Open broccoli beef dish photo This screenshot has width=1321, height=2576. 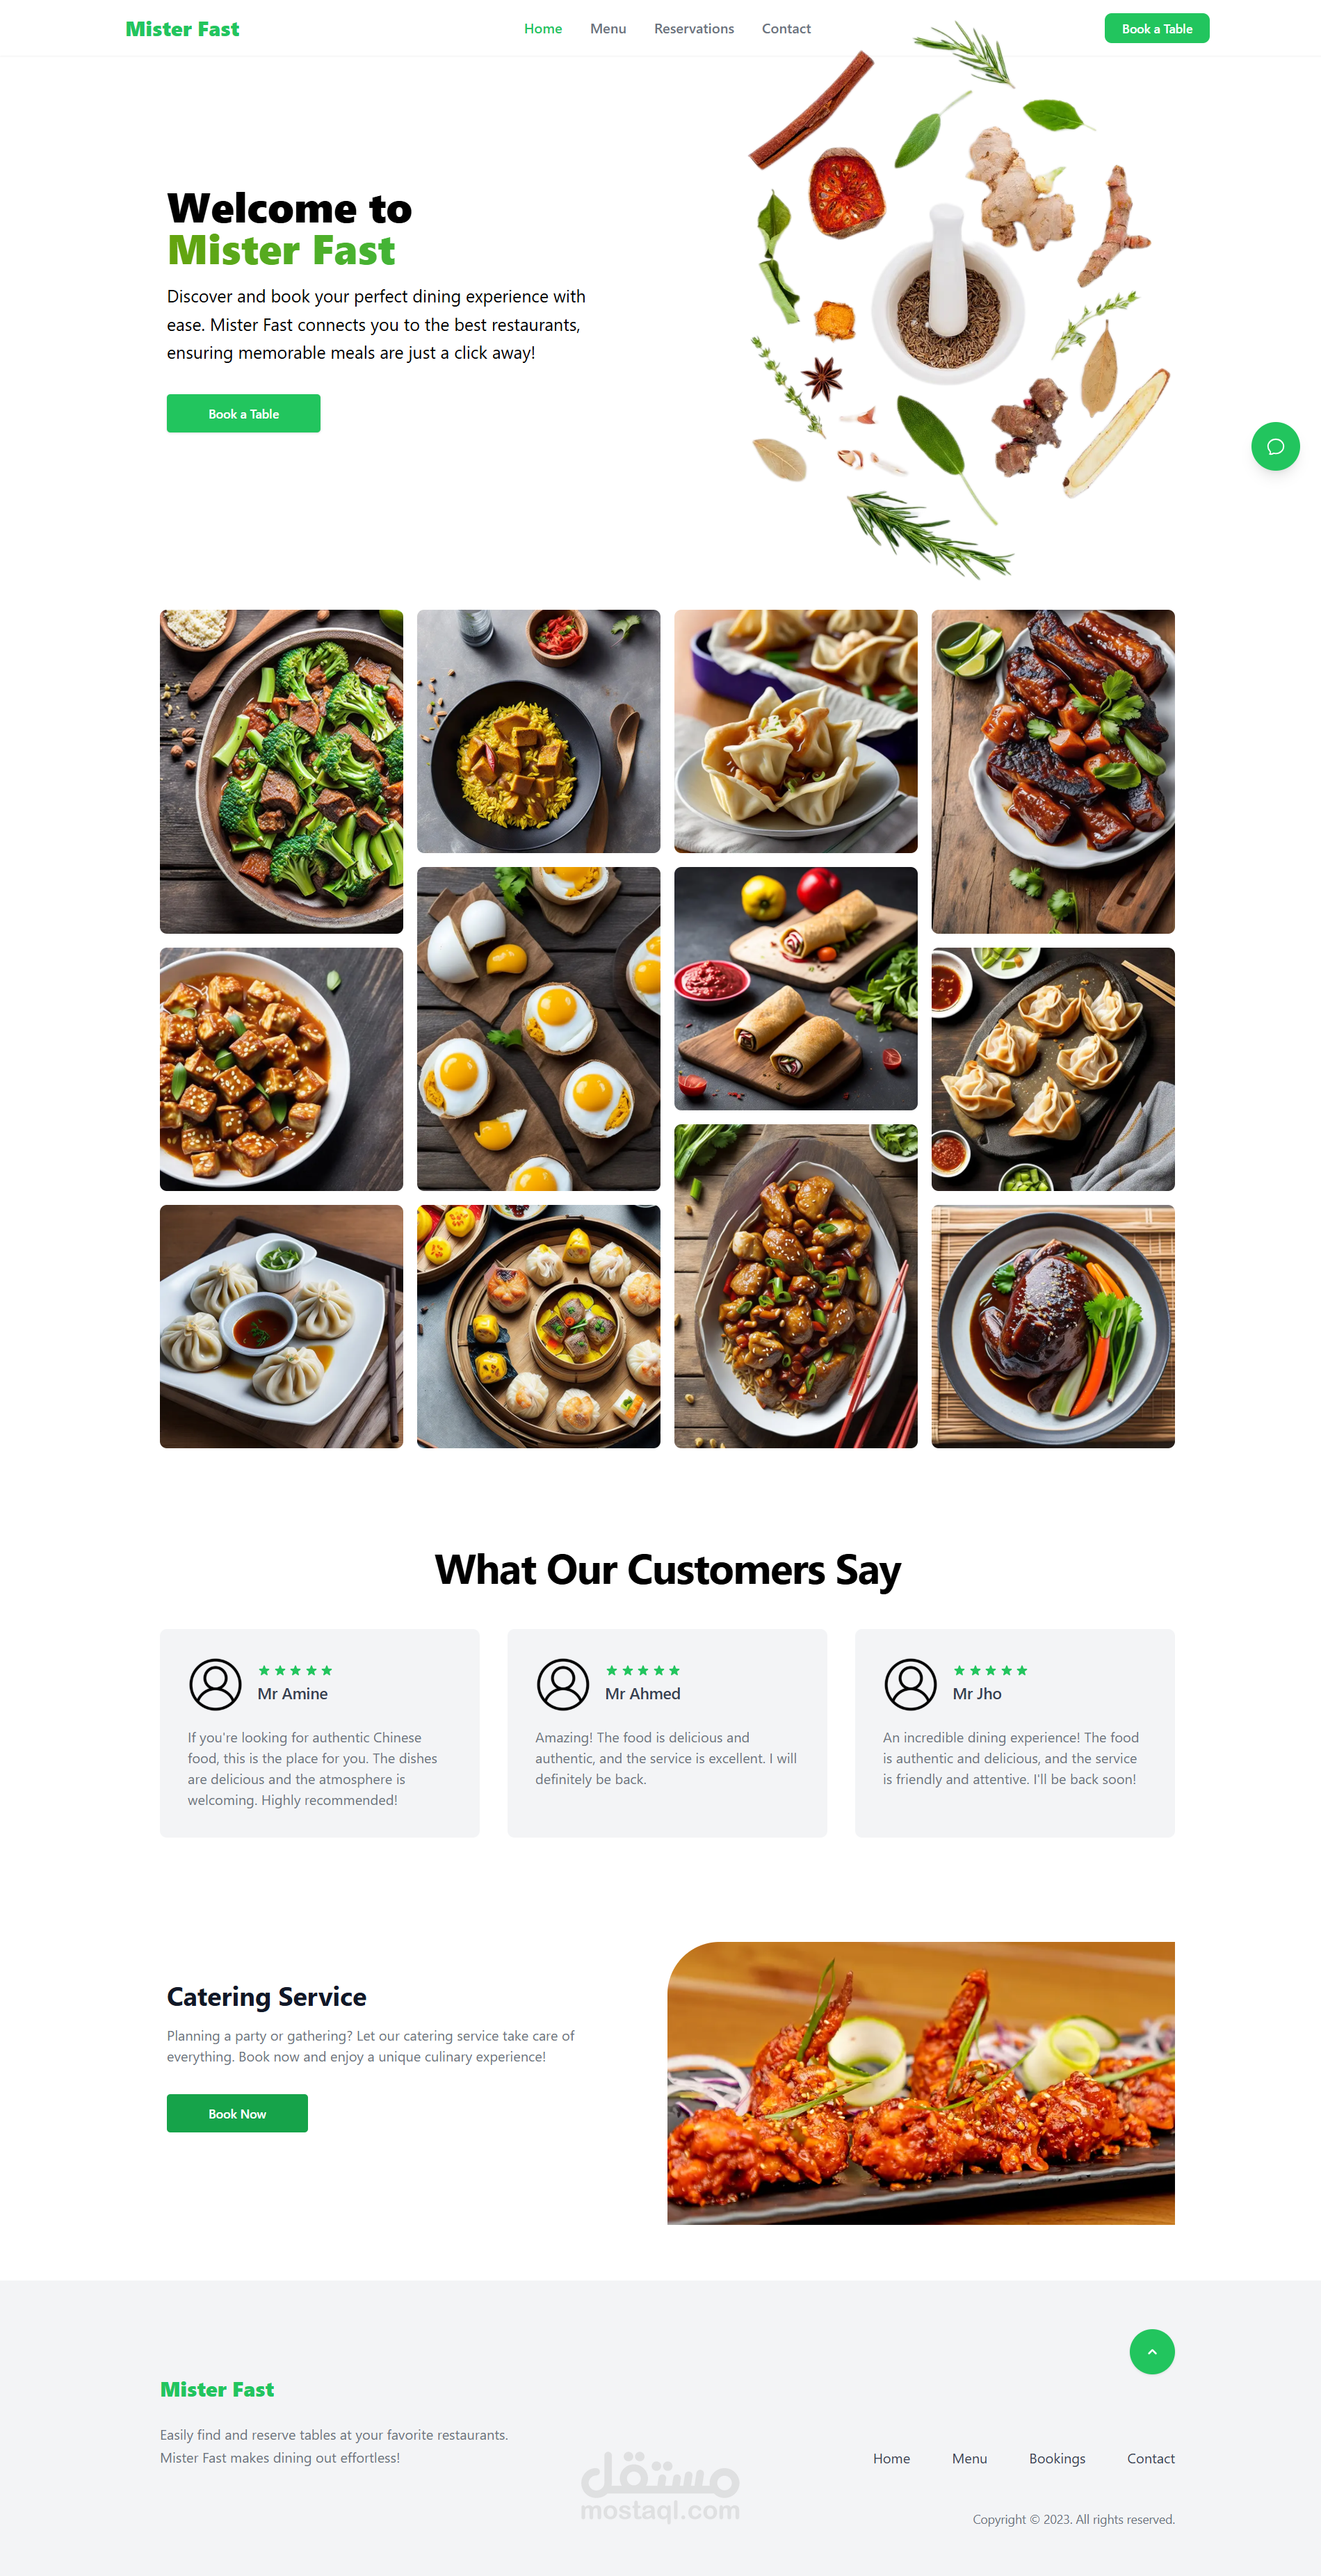tap(281, 771)
